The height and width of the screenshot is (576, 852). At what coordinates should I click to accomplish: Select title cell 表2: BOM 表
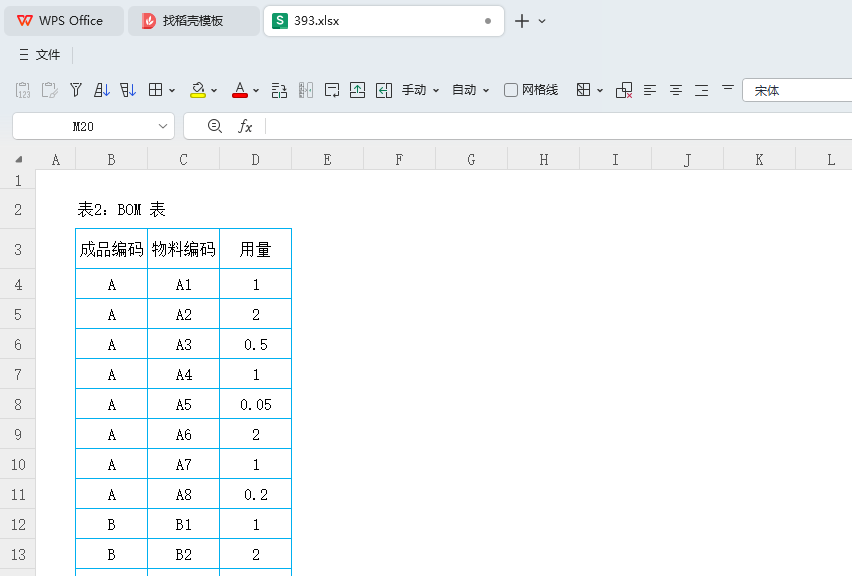click(x=121, y=209)
